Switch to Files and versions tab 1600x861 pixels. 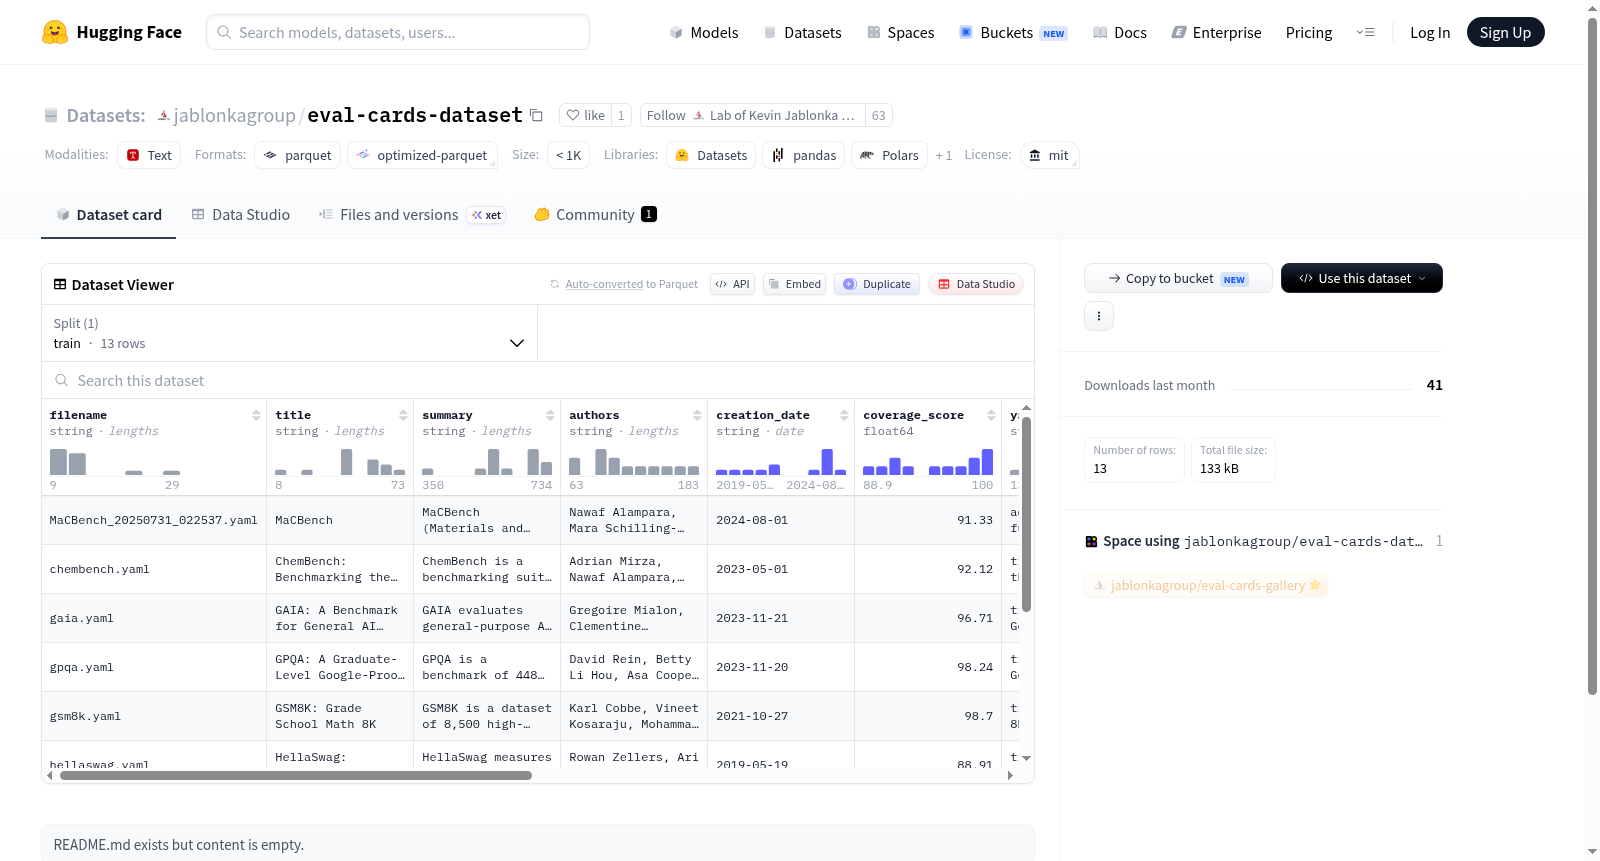coord(412,214)
